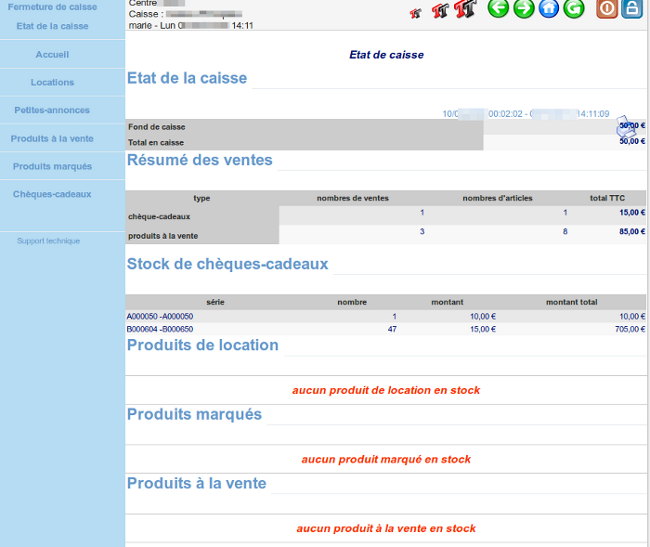Select Produits marqués in sidebar
650x547 pixels.
click(52, 167)
